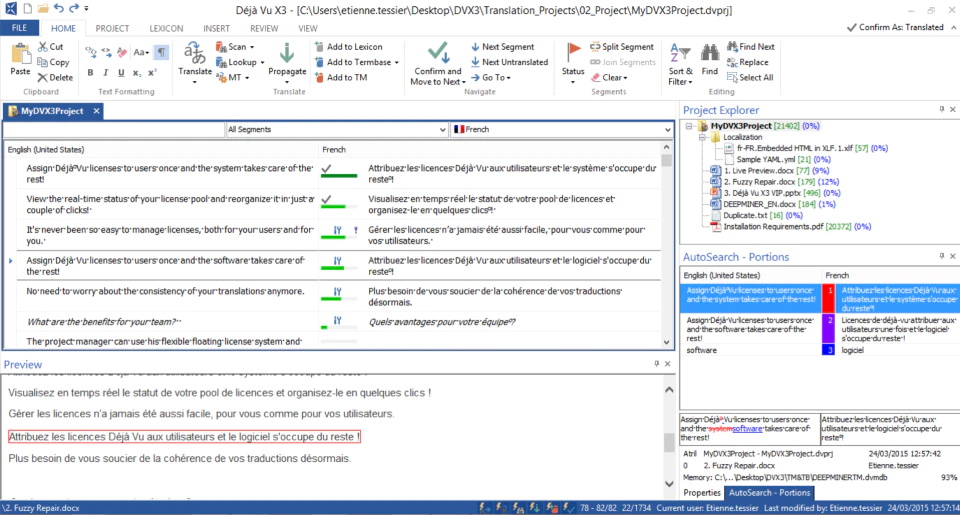Click Add to TM
This screenshot has height=515, width=960.
pos(341,77)
